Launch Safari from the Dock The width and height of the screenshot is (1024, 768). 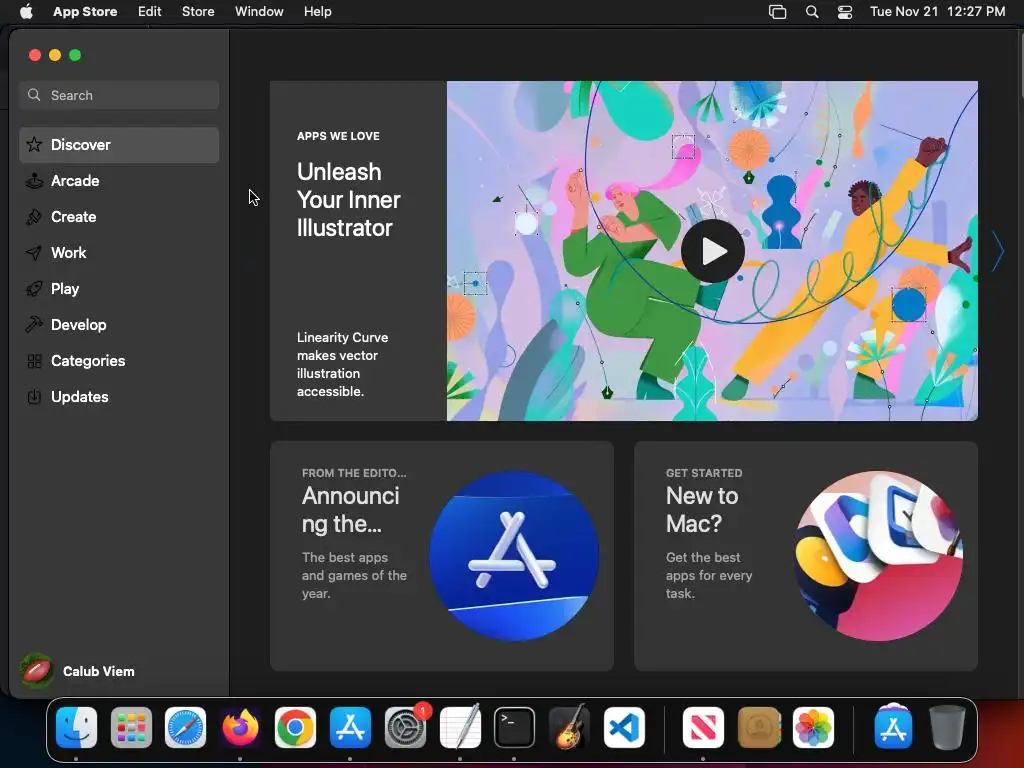pos(185,728)
